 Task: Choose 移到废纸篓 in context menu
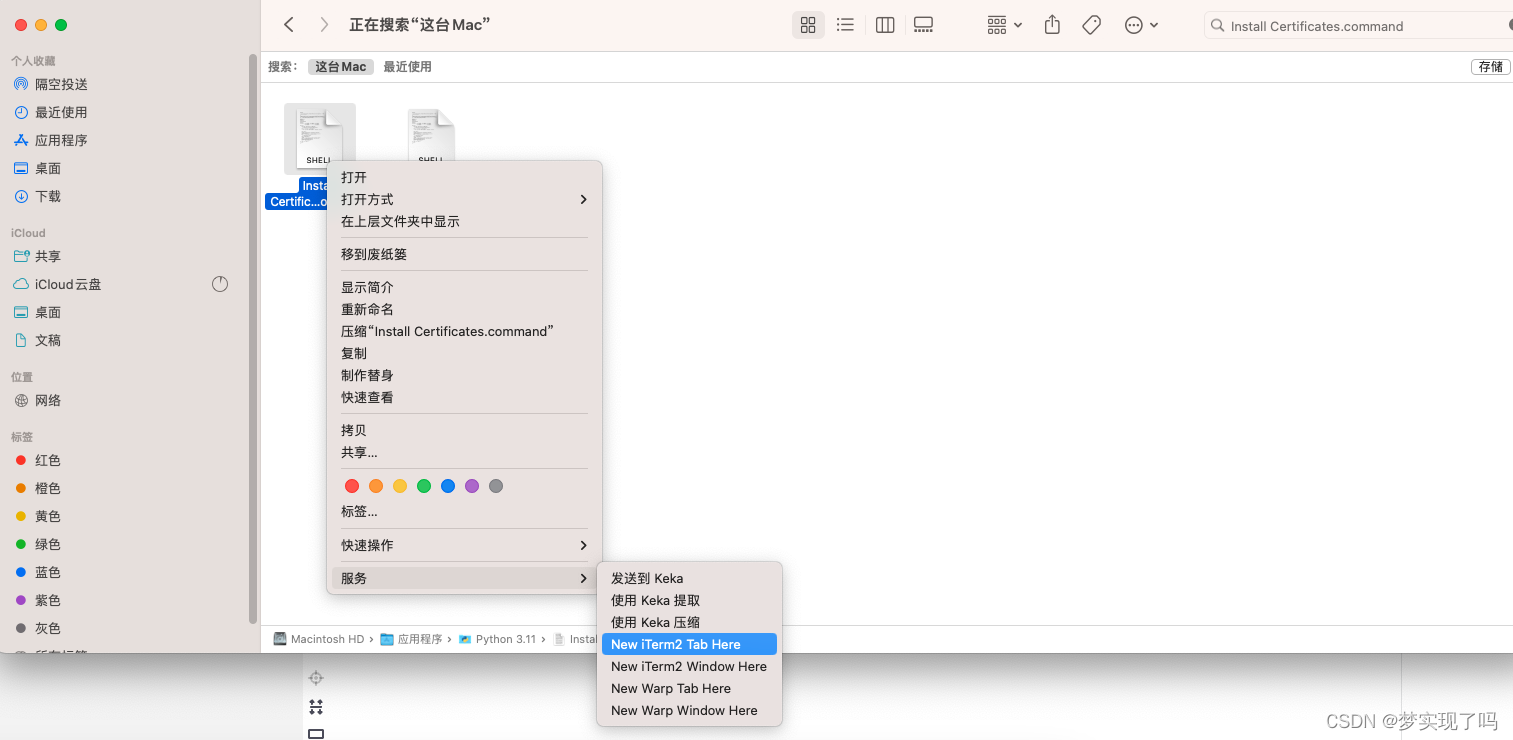(464, 254)
